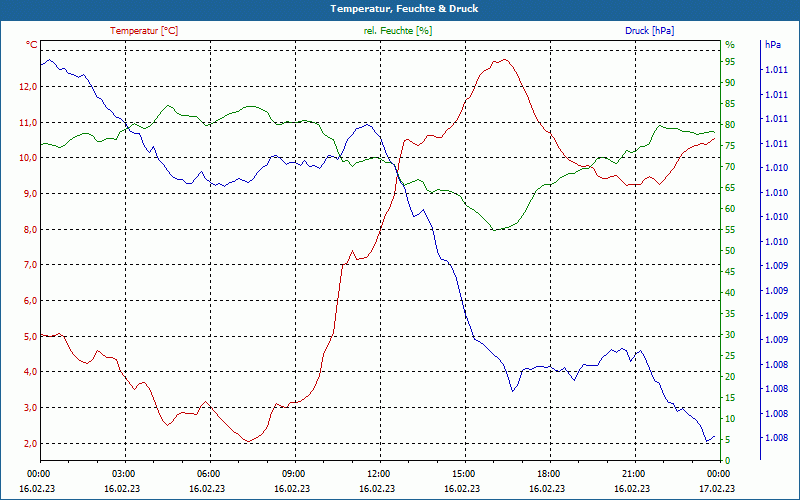Image resolution: width=800 pixels, height=500 pixels.
Task: Click the red °C axis unit label
Action: (x=32, y=45)
